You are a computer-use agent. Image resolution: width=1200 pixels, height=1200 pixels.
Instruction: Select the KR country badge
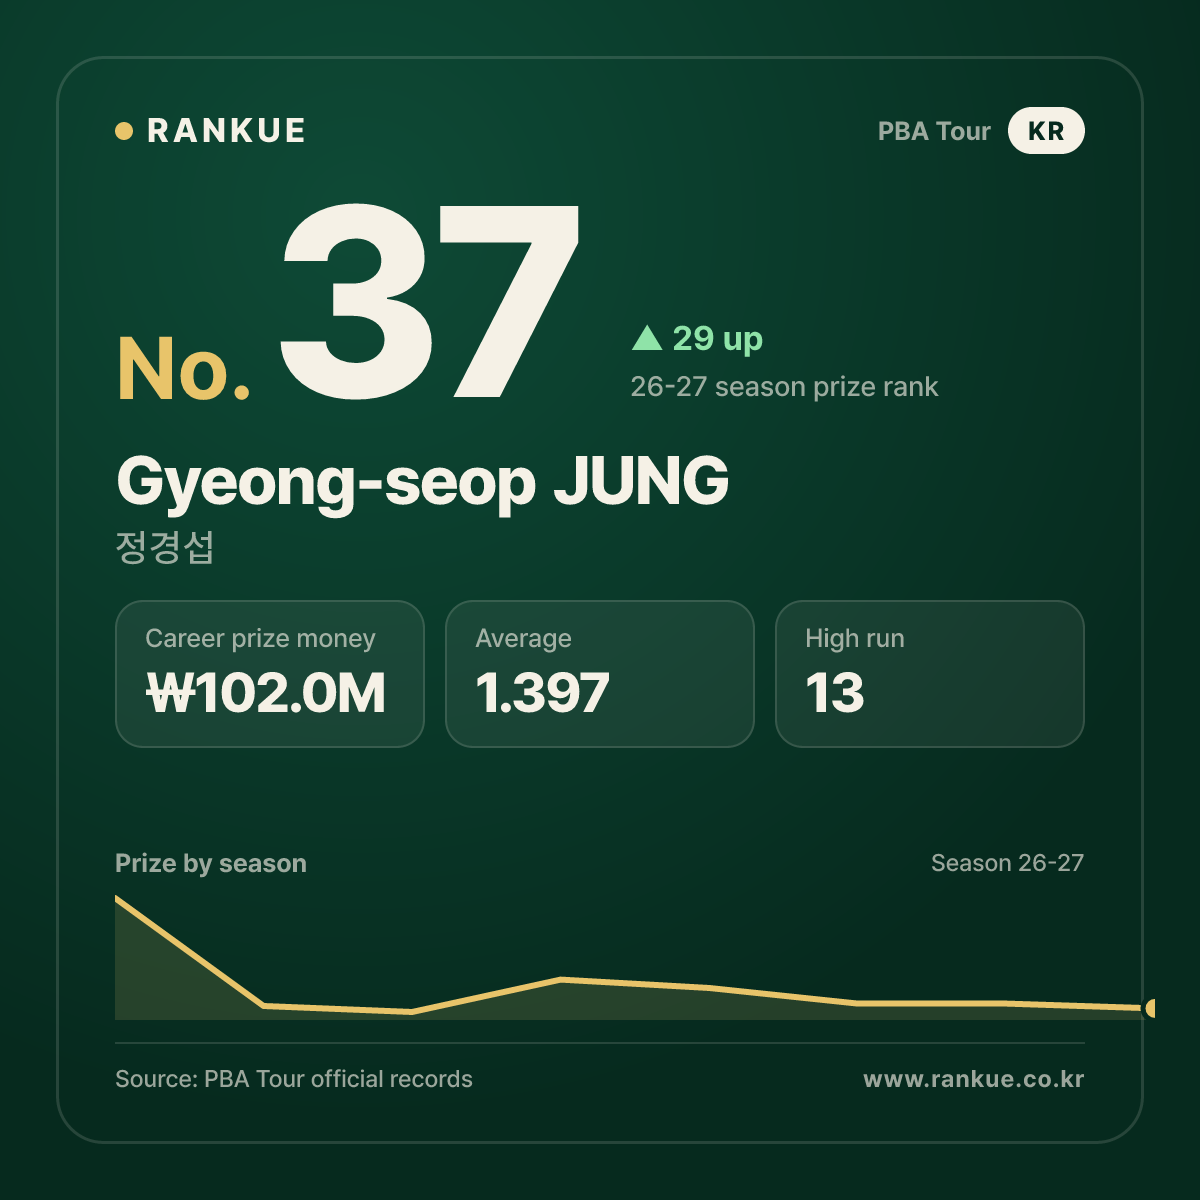[x=1046, y=131]
